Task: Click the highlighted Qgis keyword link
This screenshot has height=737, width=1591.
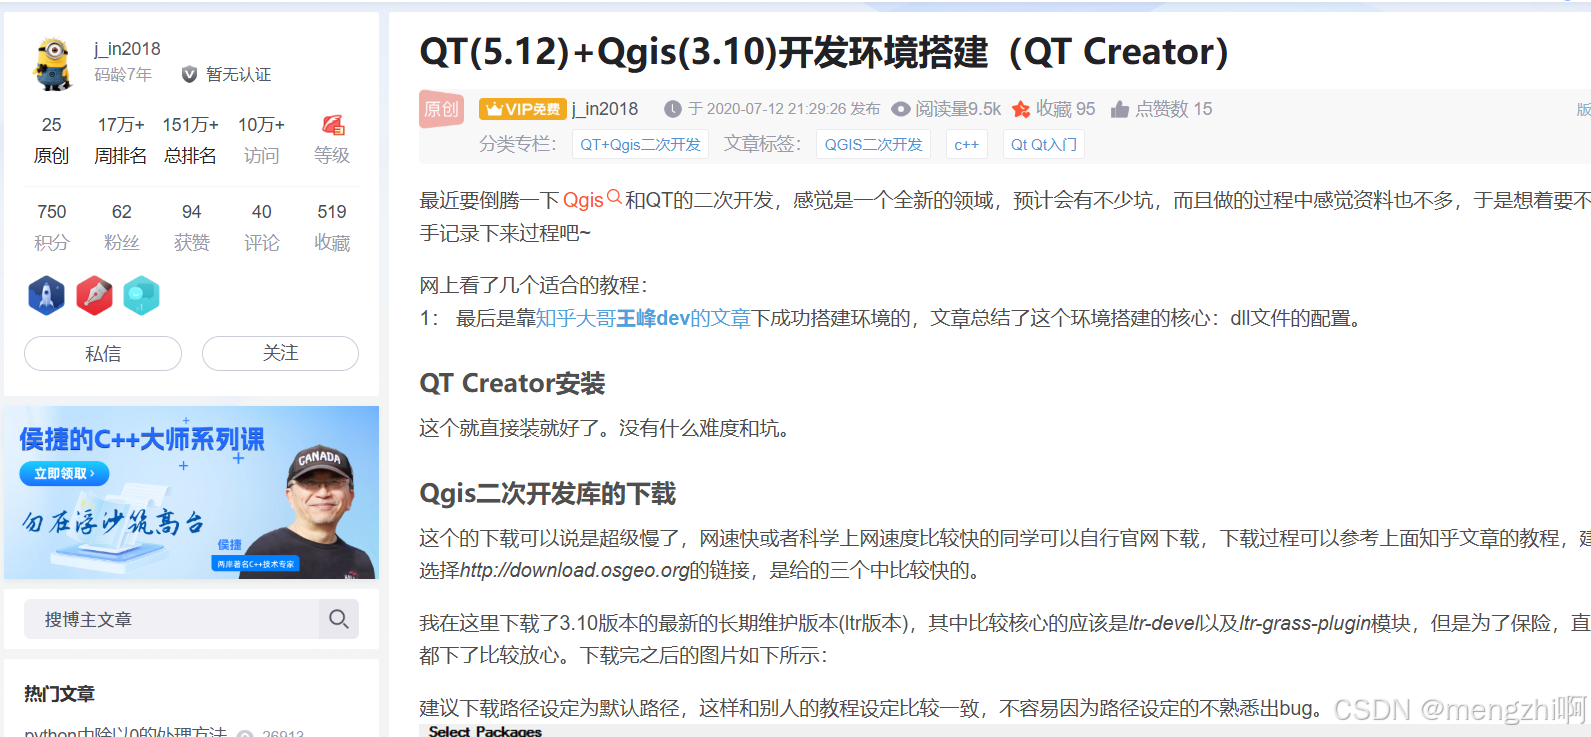Action: [583, 200]
